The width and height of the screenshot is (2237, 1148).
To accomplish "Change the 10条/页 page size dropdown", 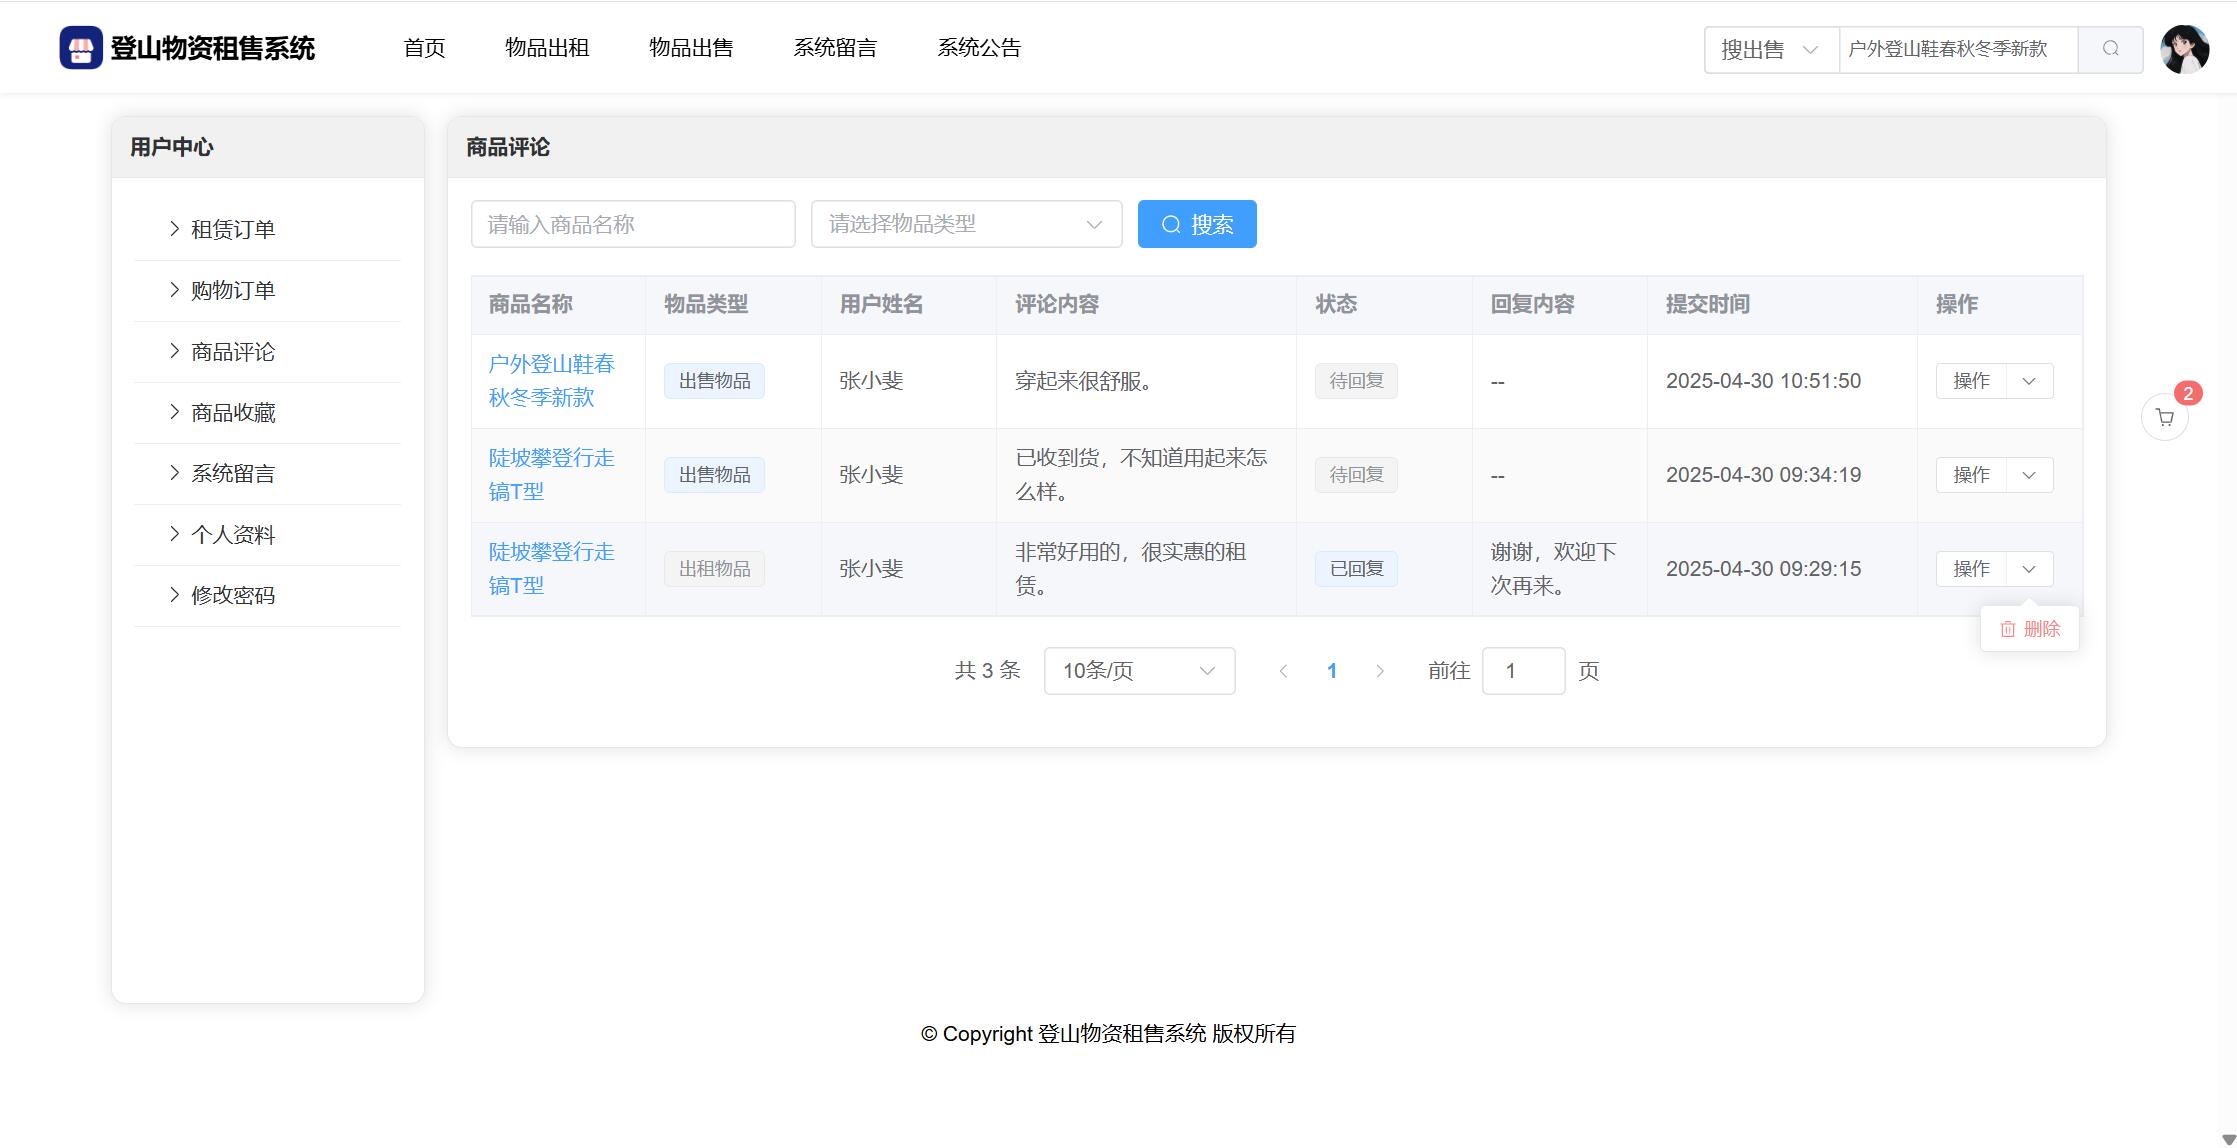I will tap(1139, 671).
